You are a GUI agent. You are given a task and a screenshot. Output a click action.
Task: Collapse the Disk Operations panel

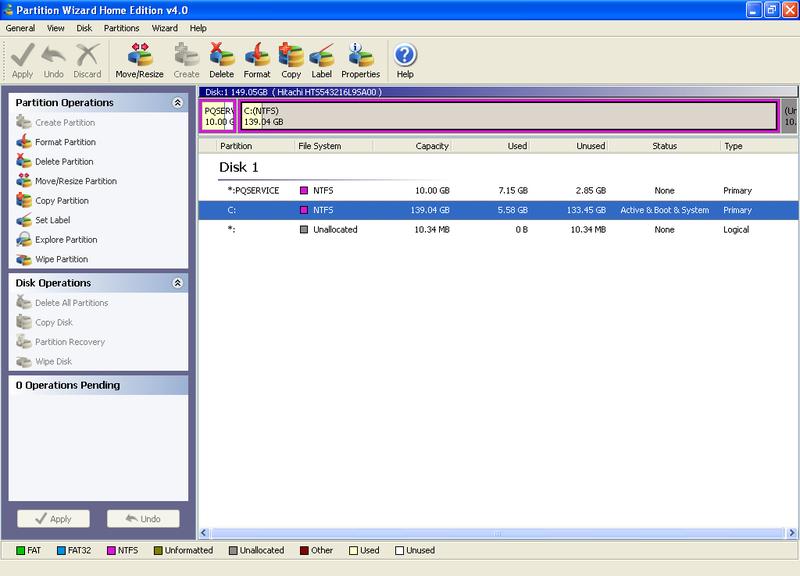pyautogui.click(x=178, y=283)
